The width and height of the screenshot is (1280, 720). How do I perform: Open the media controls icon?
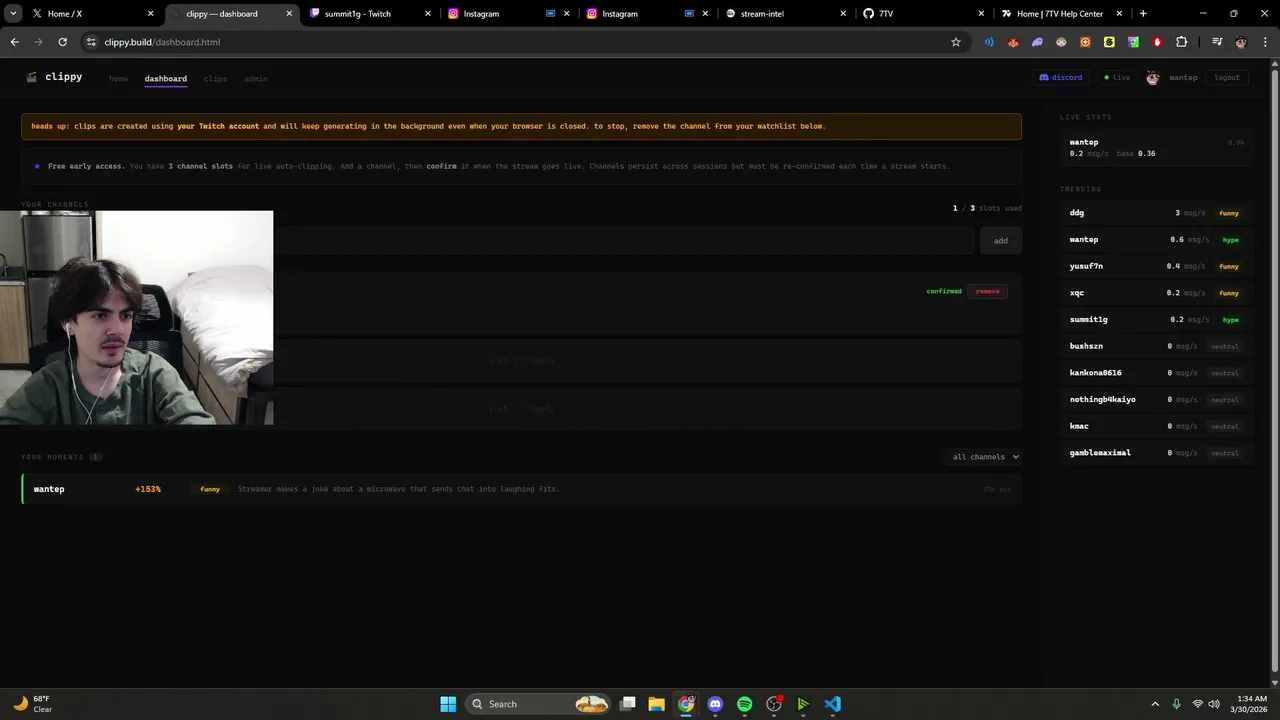1217,42
